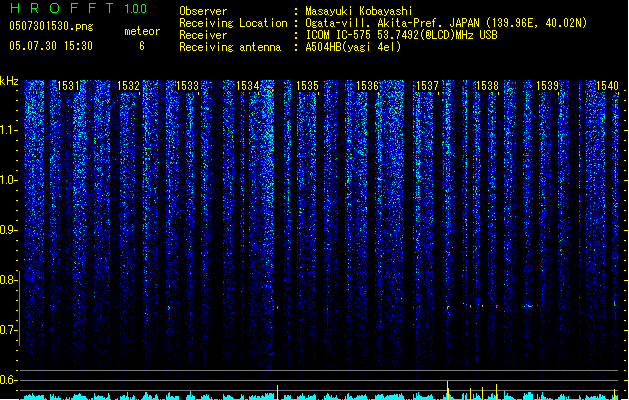This screenshot has height=400, width=629.
Task: Click the 1535 time marker
Action: click(x=307, y=86)
